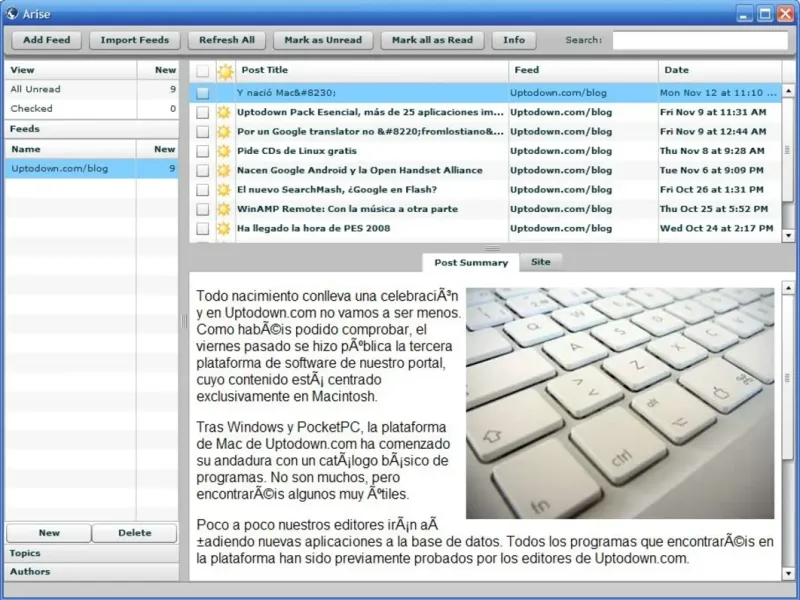Mark all as Read
The width and height of the screenshot is (800, 600).
pos(432,40)
